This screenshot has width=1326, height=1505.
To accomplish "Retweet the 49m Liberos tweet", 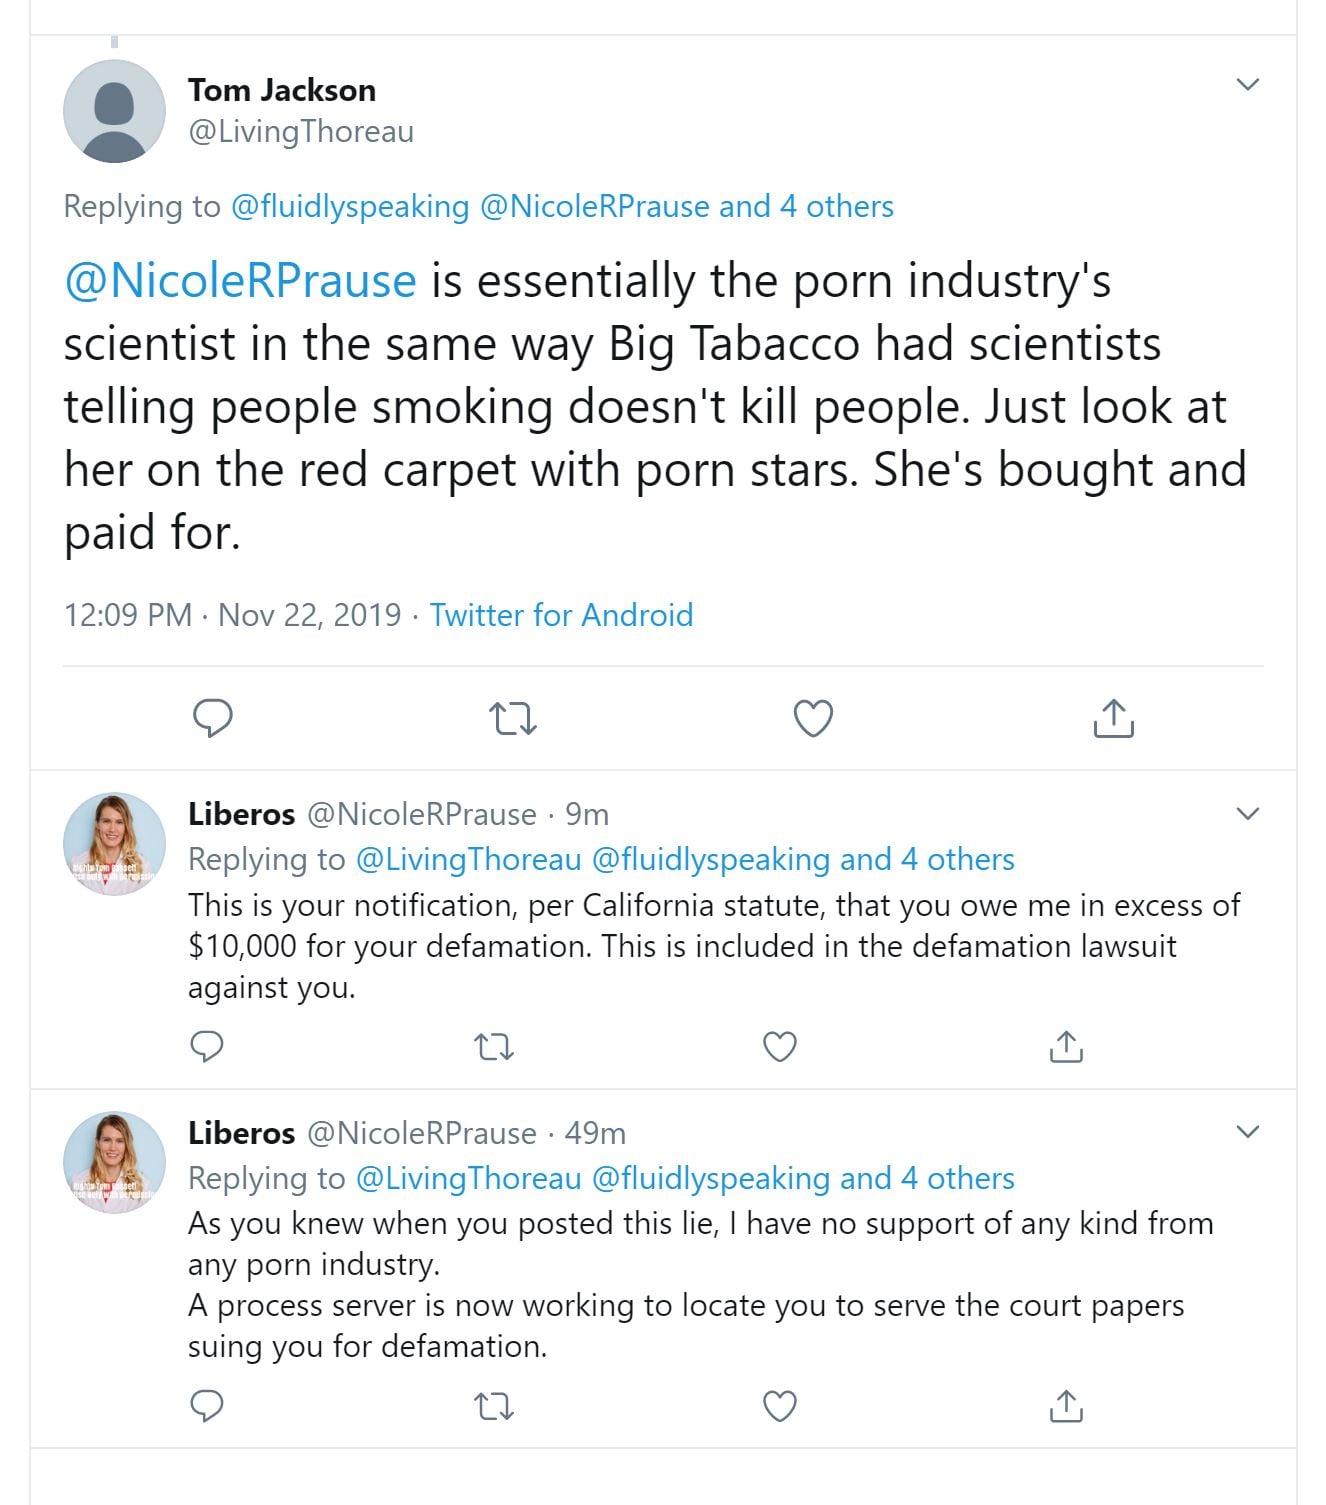I will click(493, 1407).
